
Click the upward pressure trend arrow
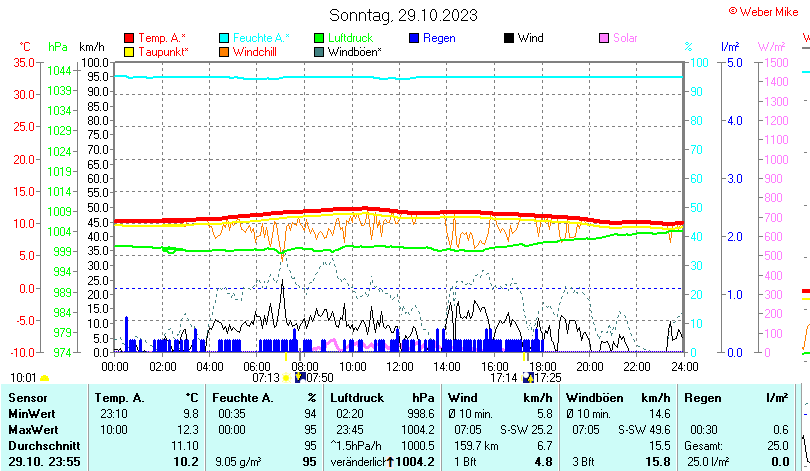tap(390, 462)
